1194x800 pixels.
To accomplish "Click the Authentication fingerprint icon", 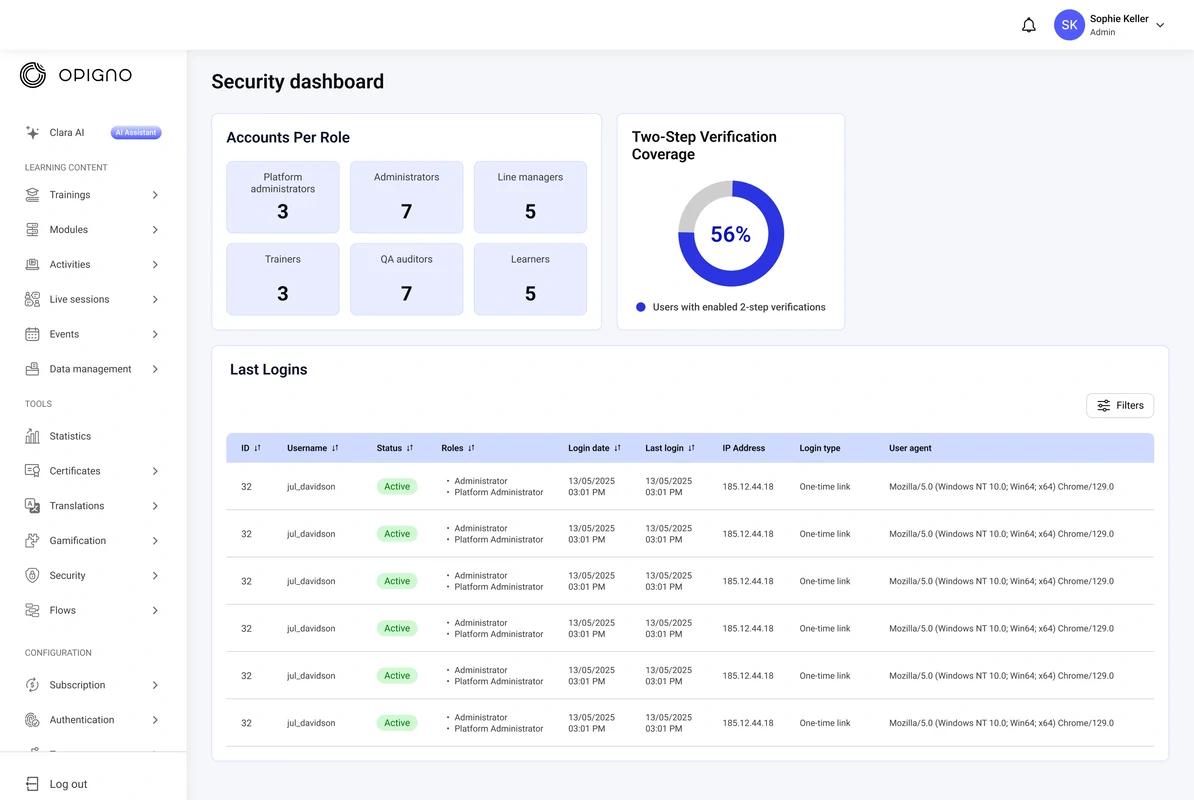I will tap(32, 720).
